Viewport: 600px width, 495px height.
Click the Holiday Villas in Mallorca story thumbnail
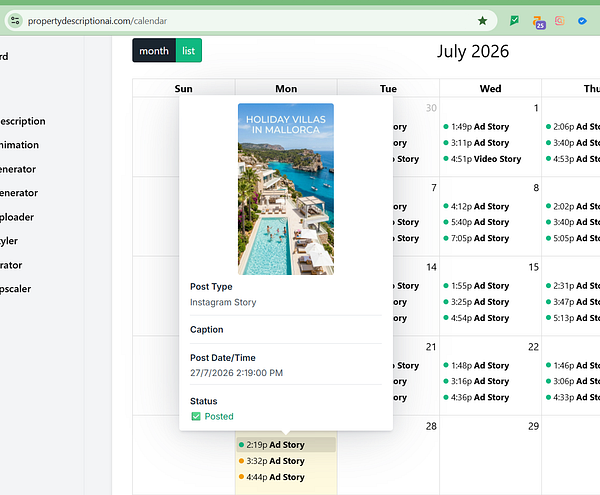286,189
